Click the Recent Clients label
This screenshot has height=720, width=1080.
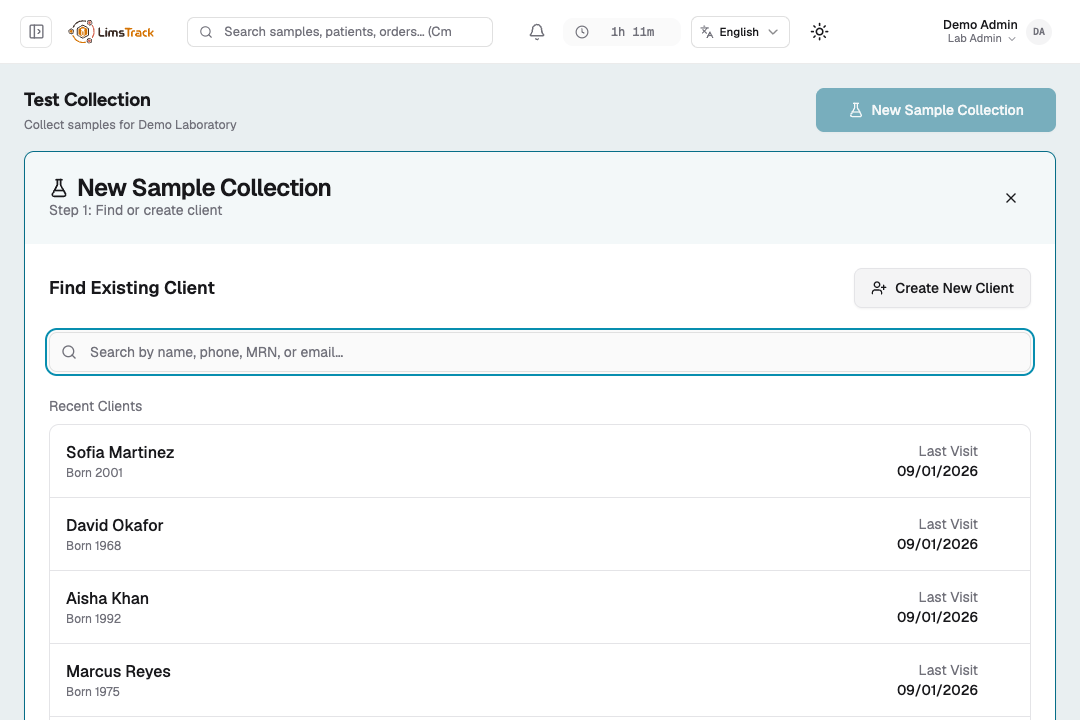tap(96, 406)
